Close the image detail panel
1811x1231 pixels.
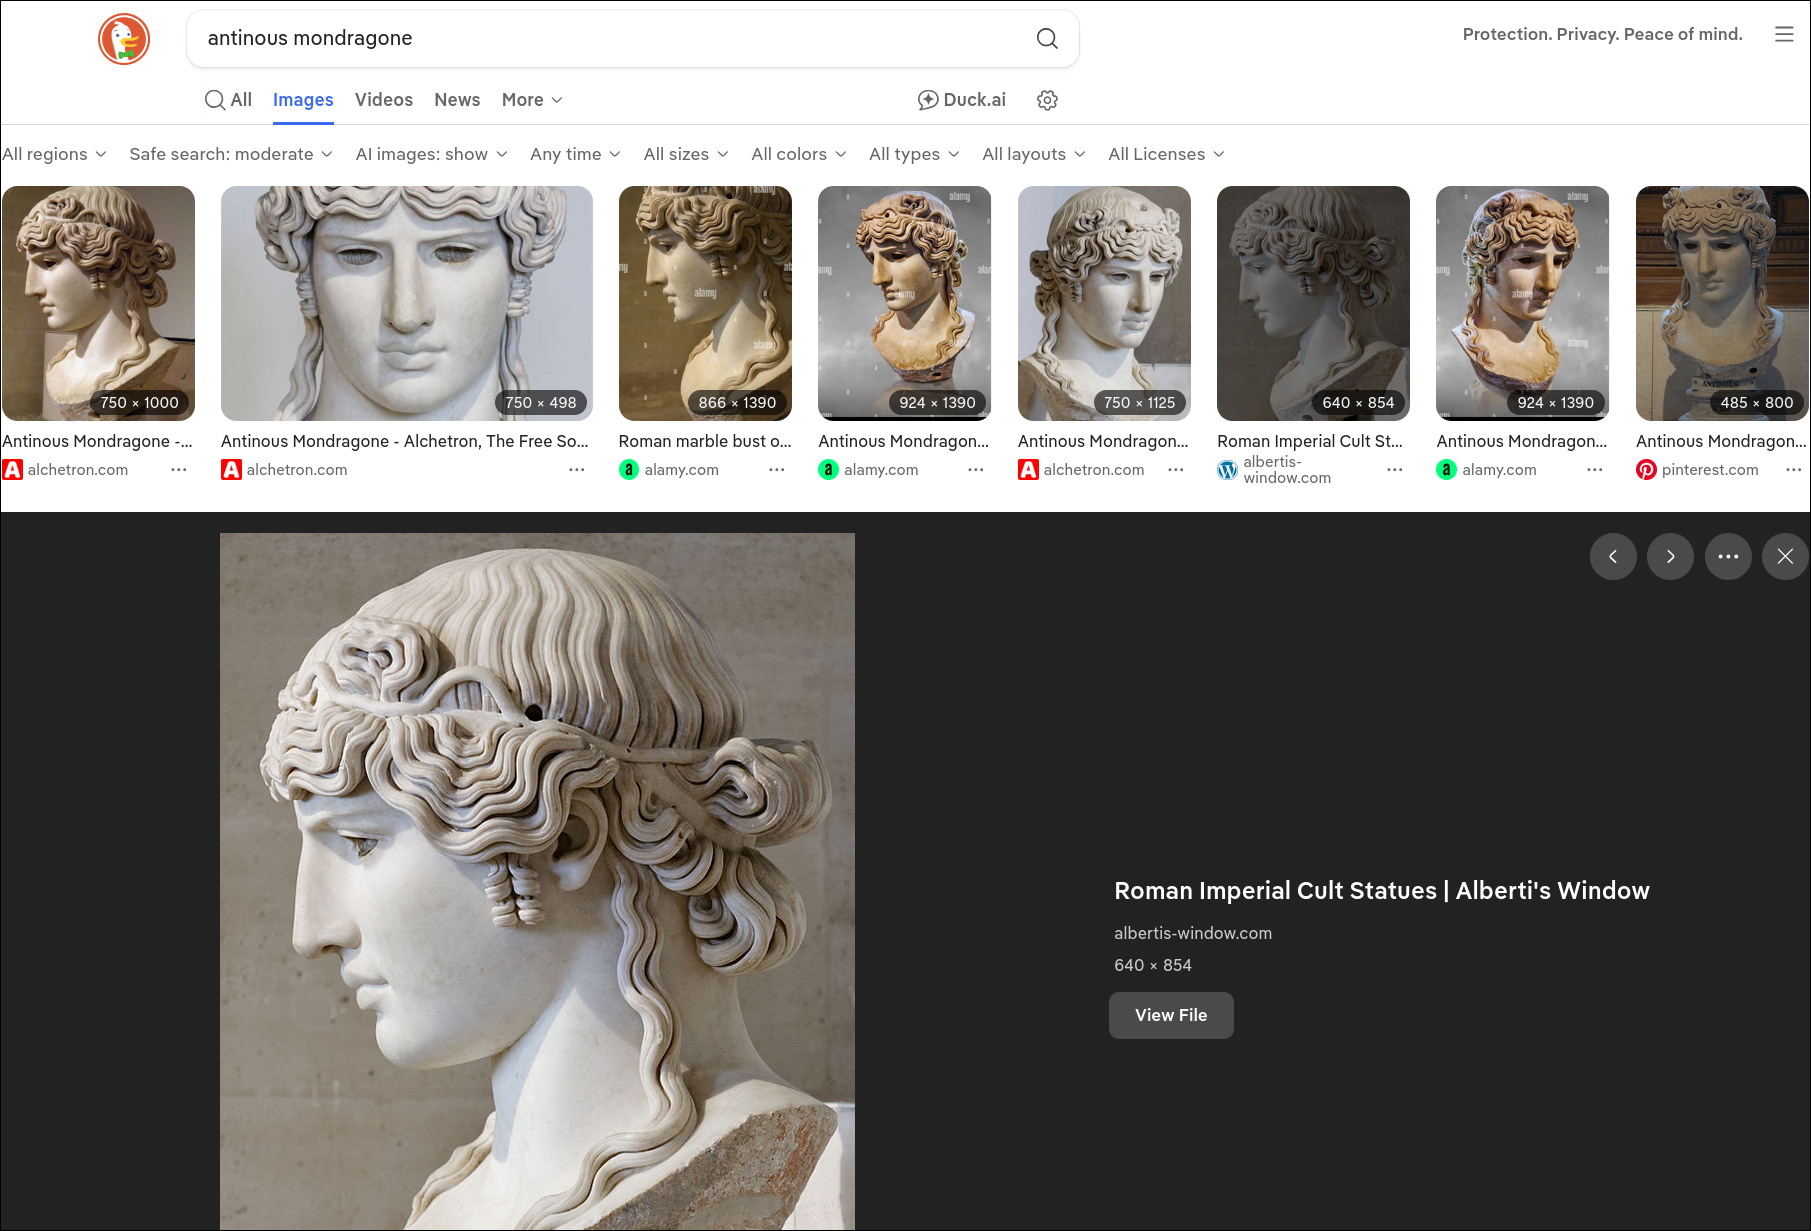(x=1785, y=557)
